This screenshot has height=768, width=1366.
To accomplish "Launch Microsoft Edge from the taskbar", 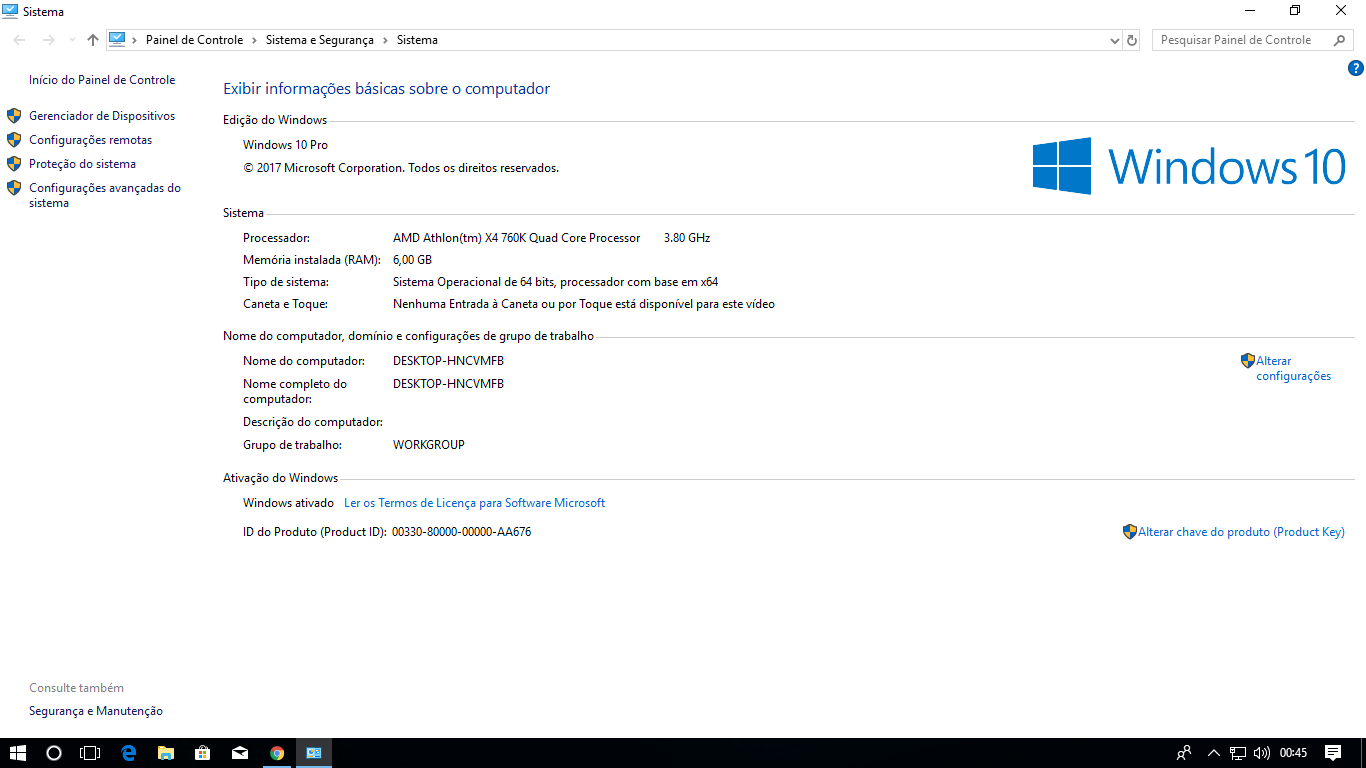I will 128,753.
